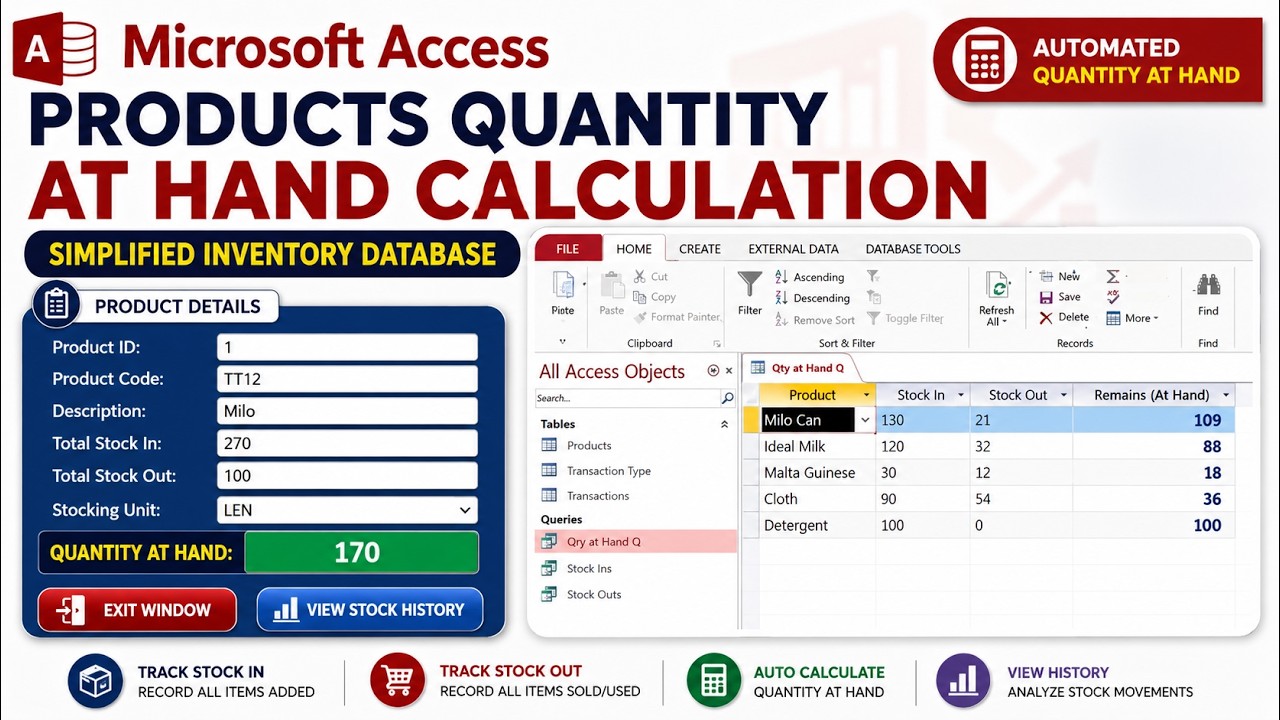Click the search magnifier in navigation pane

(728, 398)
